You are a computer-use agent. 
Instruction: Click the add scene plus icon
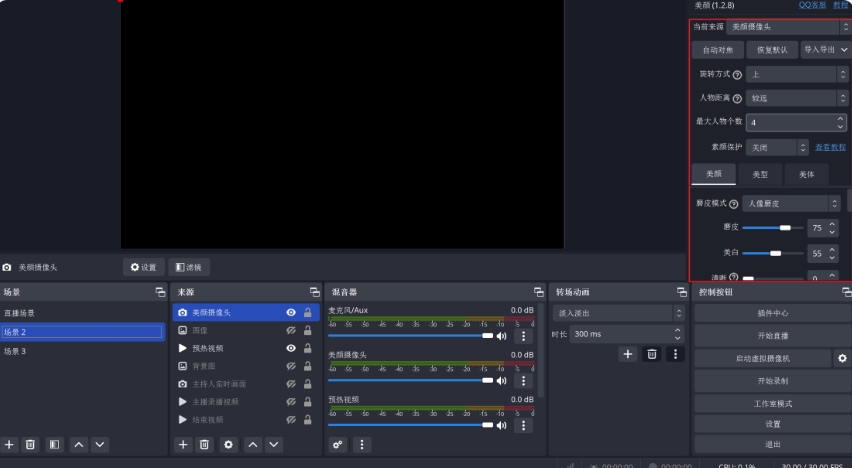pos(10,444)
